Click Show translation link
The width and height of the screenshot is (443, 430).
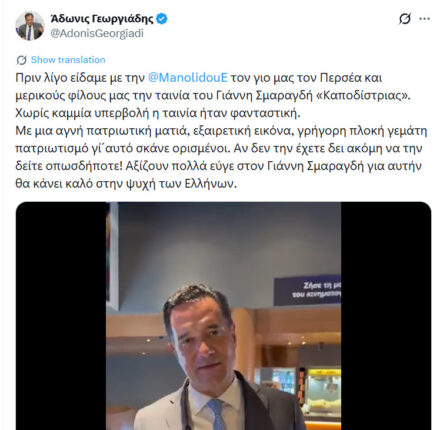pyautogui.click(x=68, y=60)
